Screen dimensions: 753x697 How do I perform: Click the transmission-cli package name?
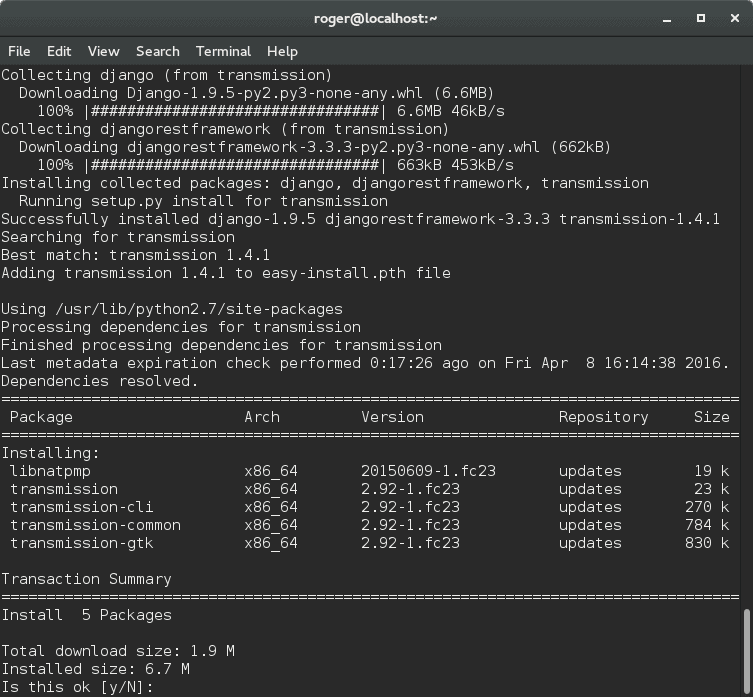[82, 507]
